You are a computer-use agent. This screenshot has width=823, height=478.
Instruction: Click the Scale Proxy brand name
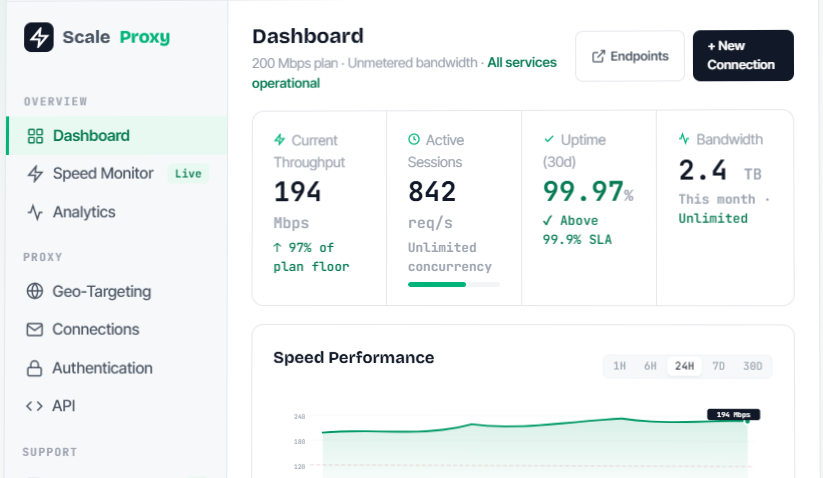tap(116, 37)
